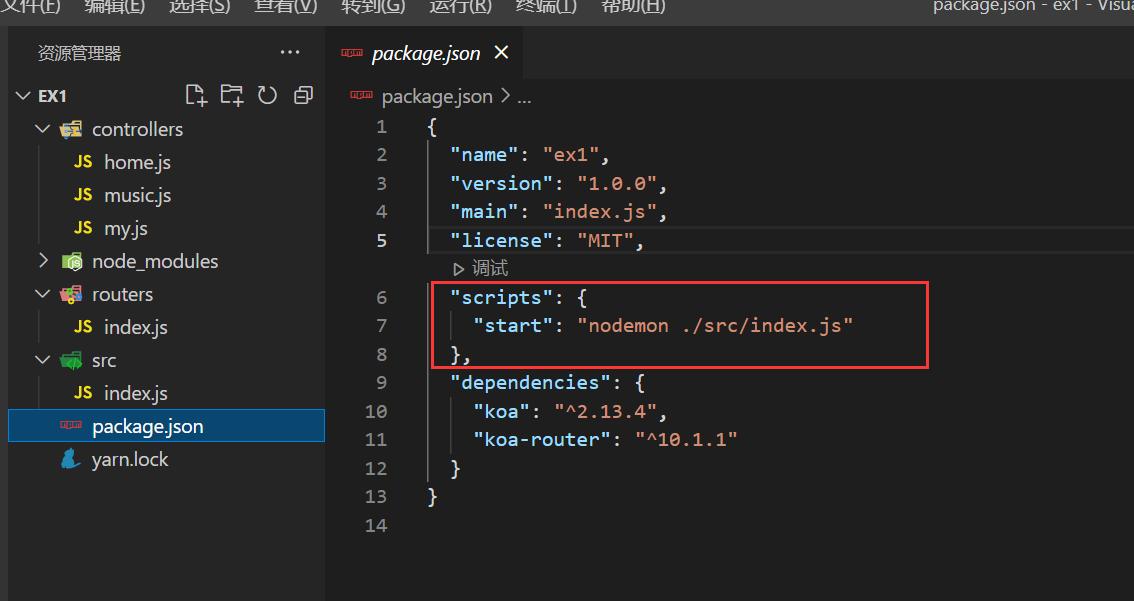Click the yarn cat icon beside yarn.lock

click(x=70, y=459)
